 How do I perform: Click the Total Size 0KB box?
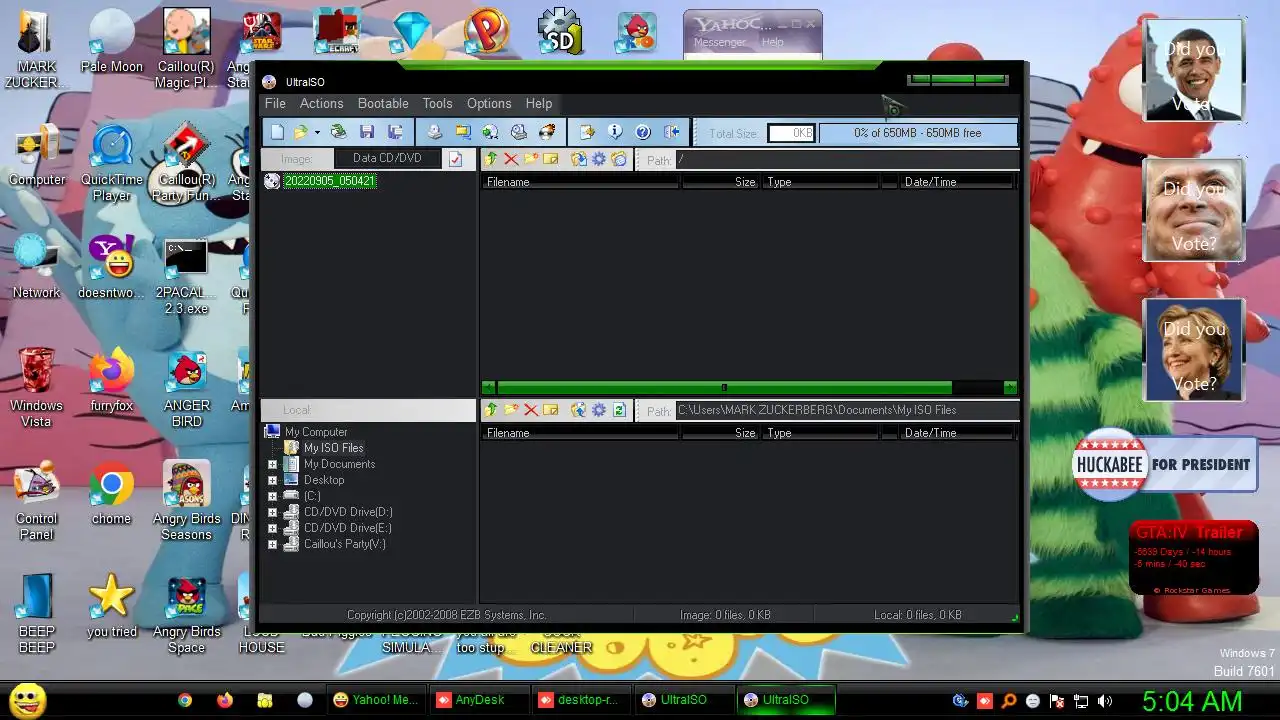click(x=792, y=133)
